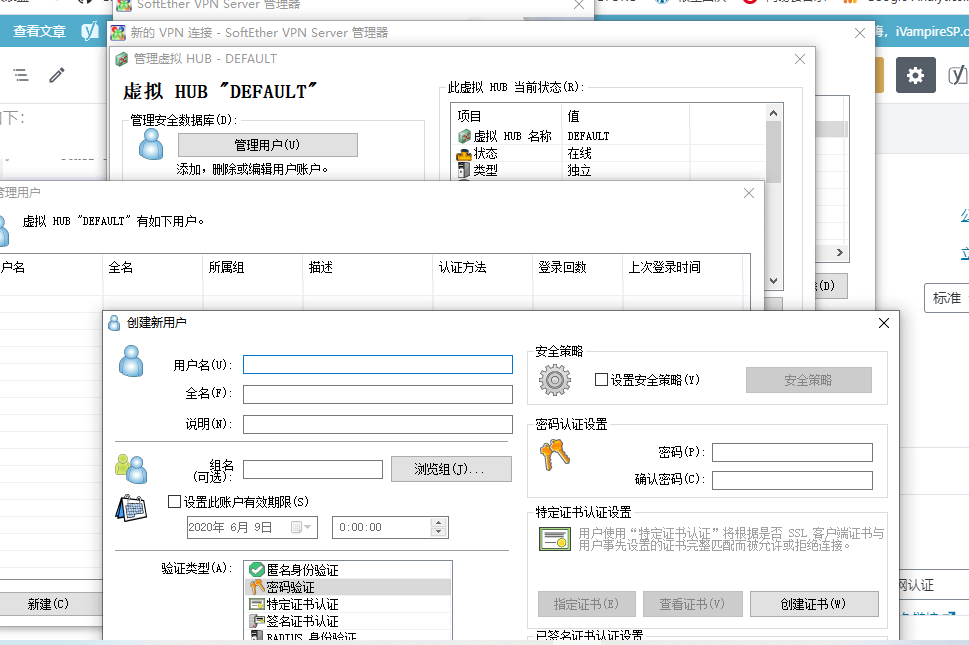Click the status row icon in the HUB status list
This screenshot has height=645, width=969.
(x=464, y=153)
